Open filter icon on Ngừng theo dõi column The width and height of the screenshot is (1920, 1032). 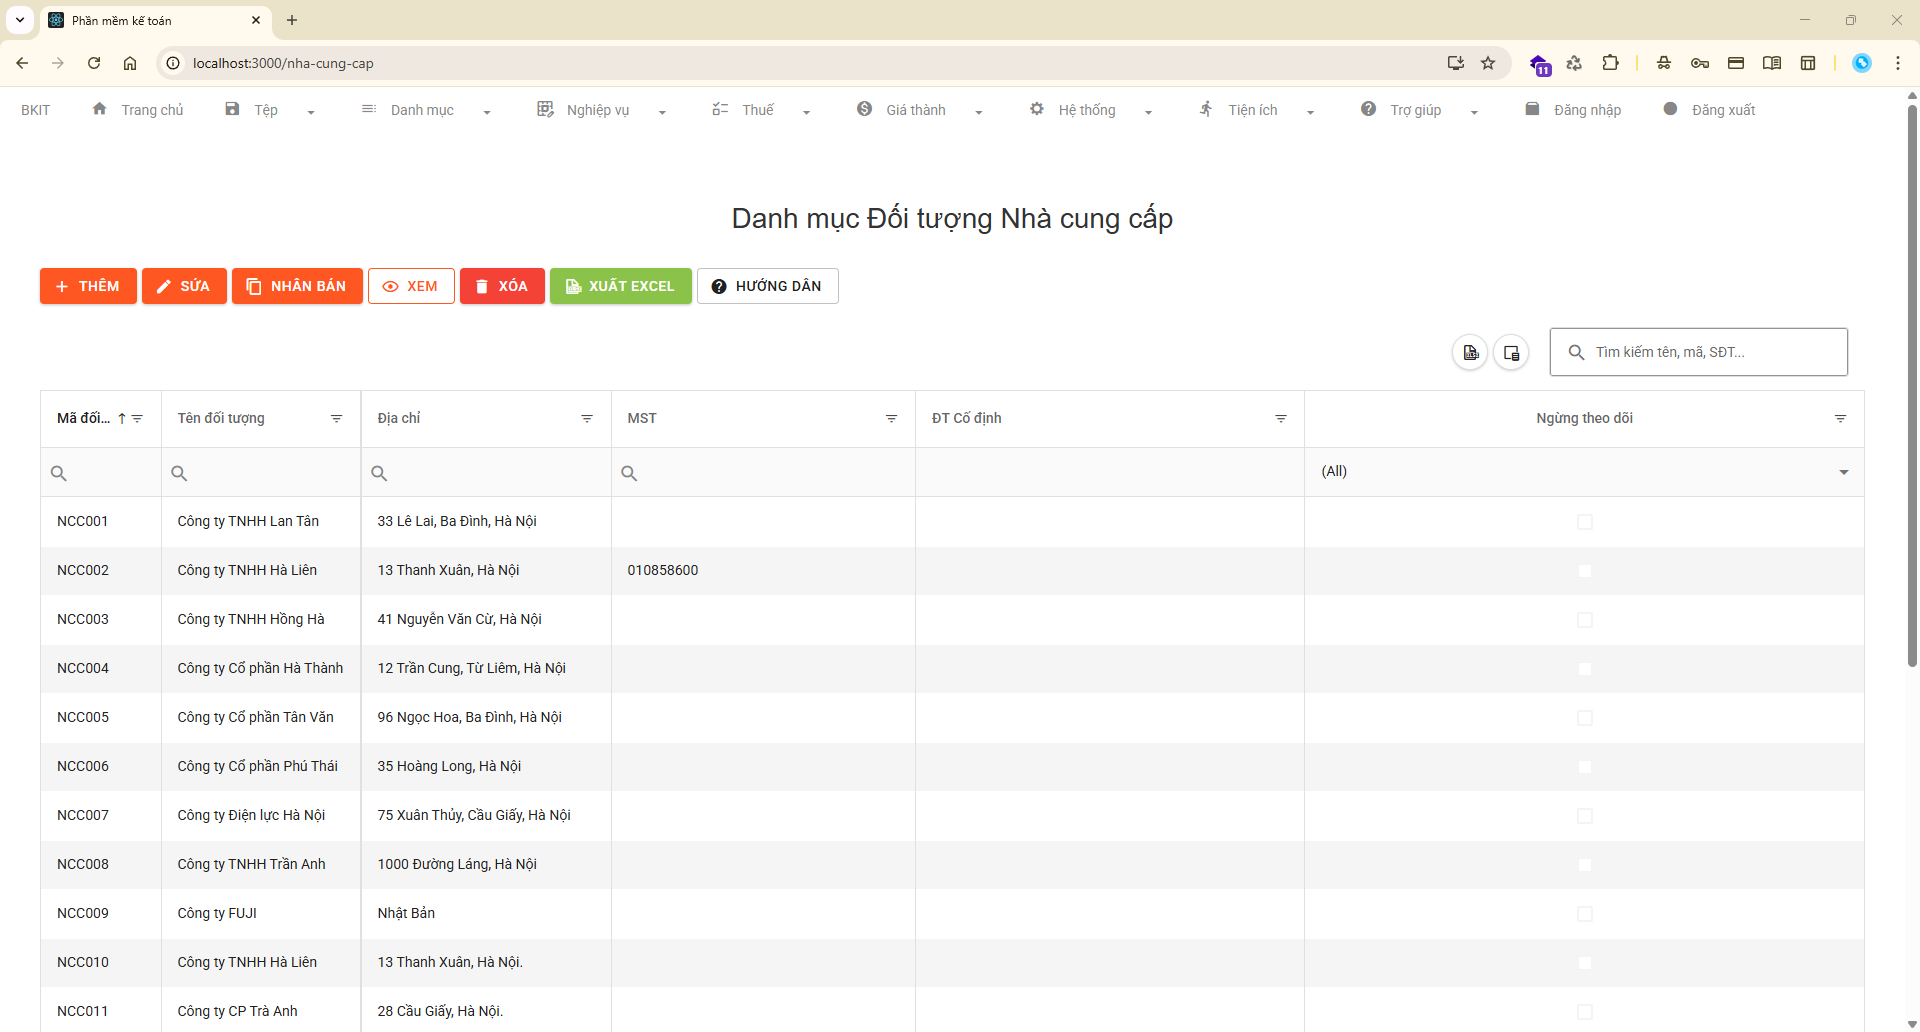tap(1840, 419)
